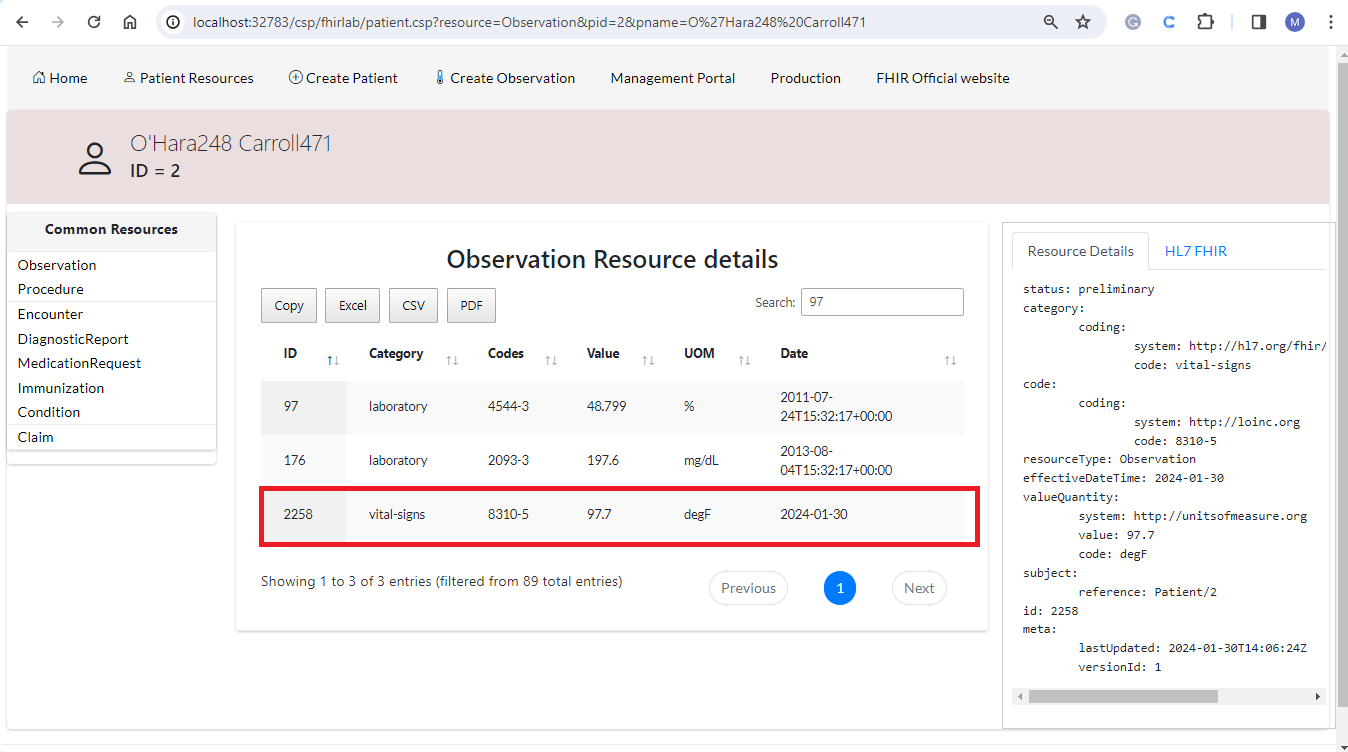The image size is (1348, 752).
Task: Open the zoom magnifier icon in address bar
Action: tap(1051, 22)
